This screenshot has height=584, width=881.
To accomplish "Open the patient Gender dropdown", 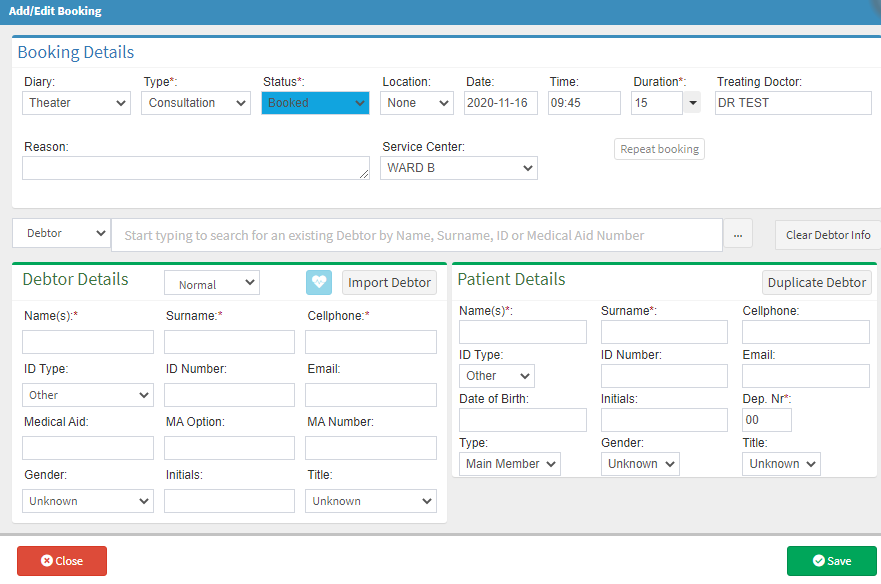I will coord(640,463).
